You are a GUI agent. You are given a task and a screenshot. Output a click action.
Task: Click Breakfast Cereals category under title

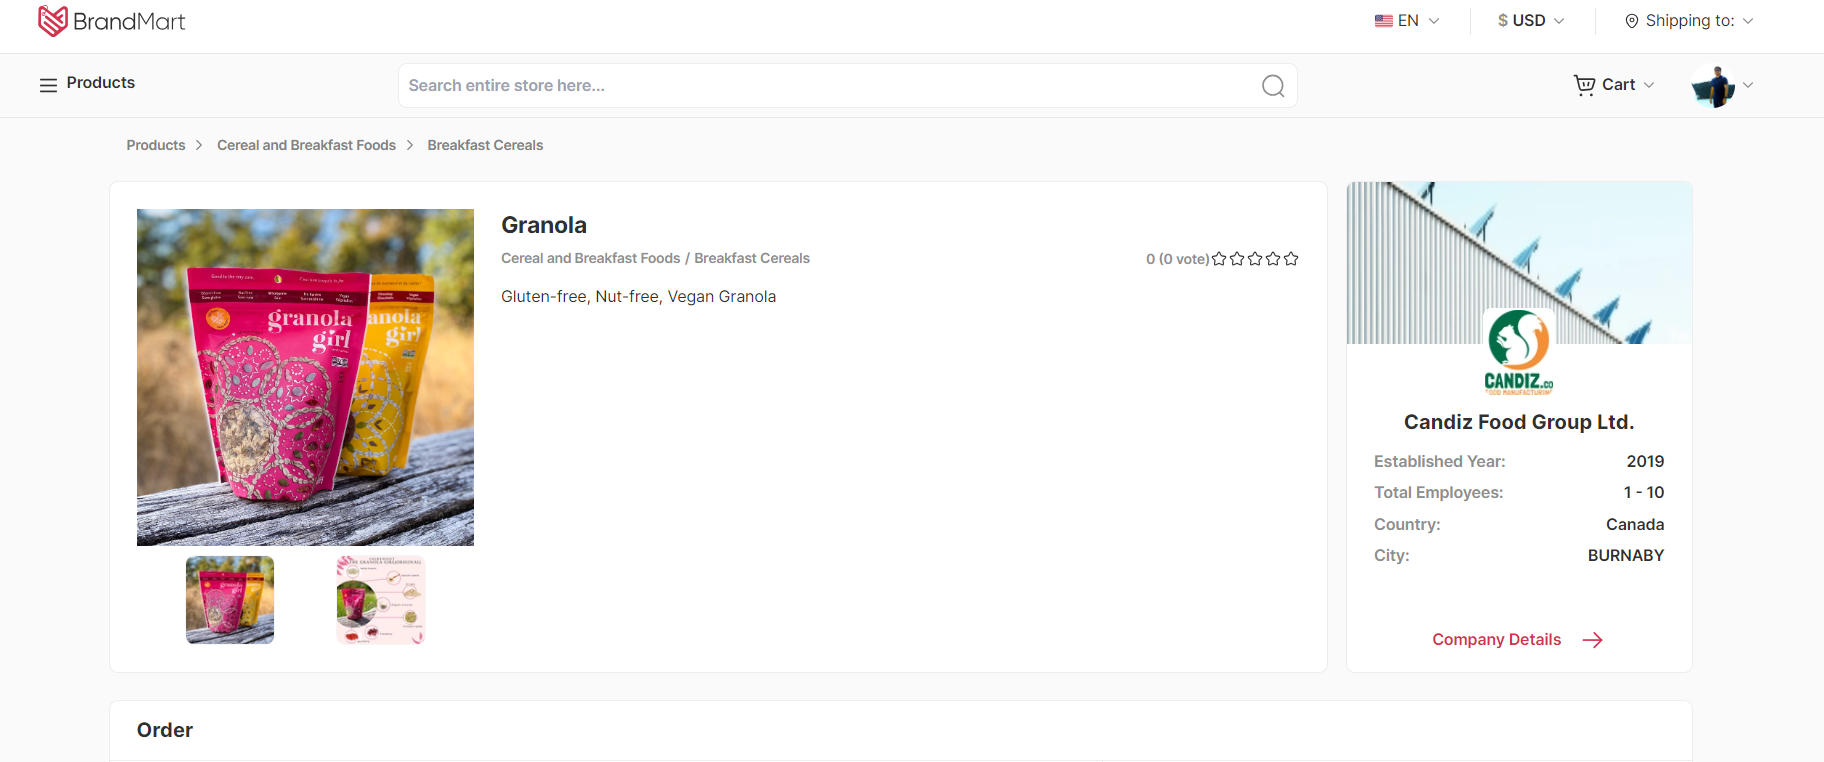[x=752, y=258]
